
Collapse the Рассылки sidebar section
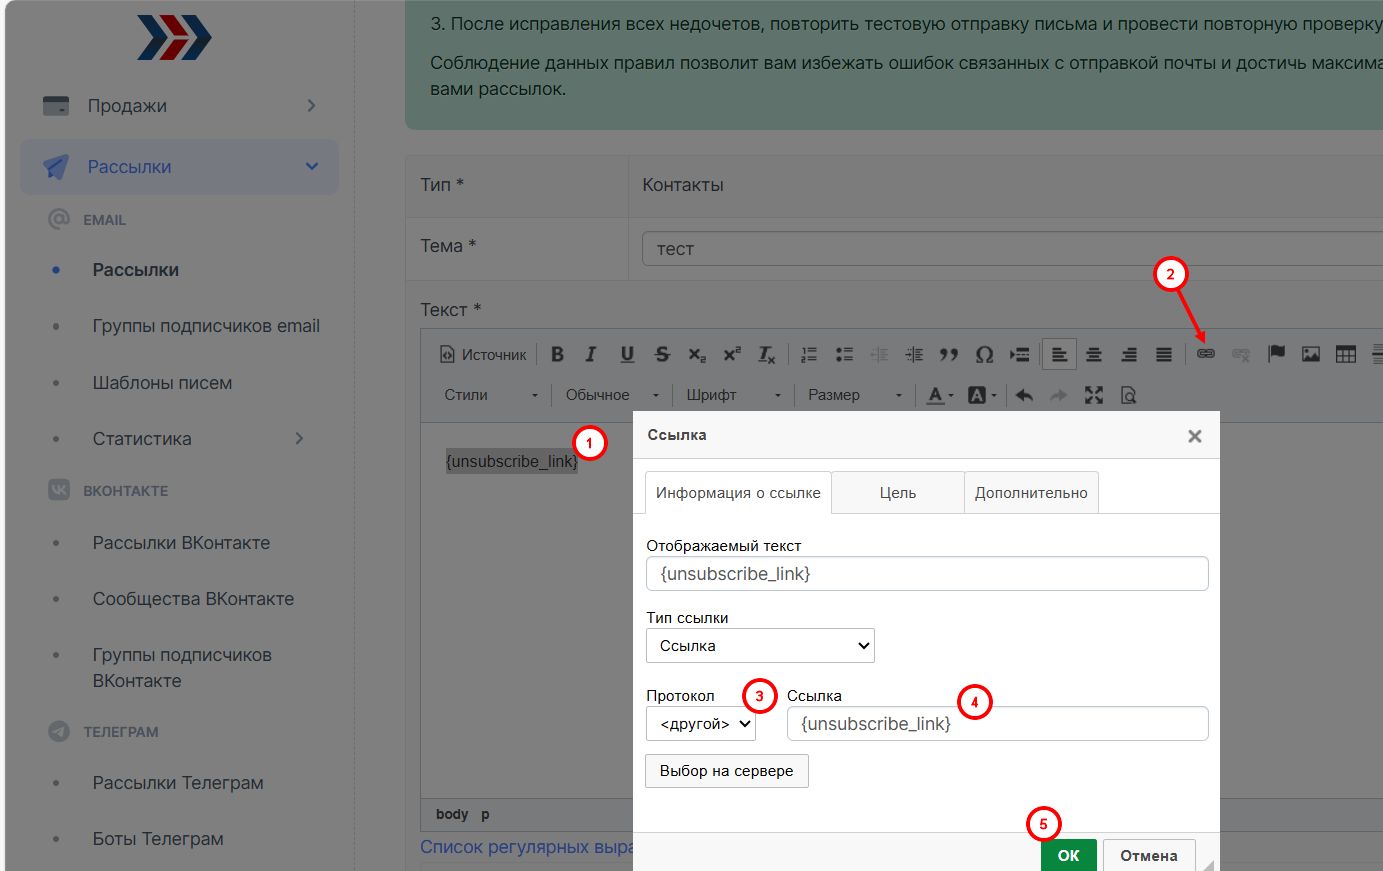tap(179, 167)
